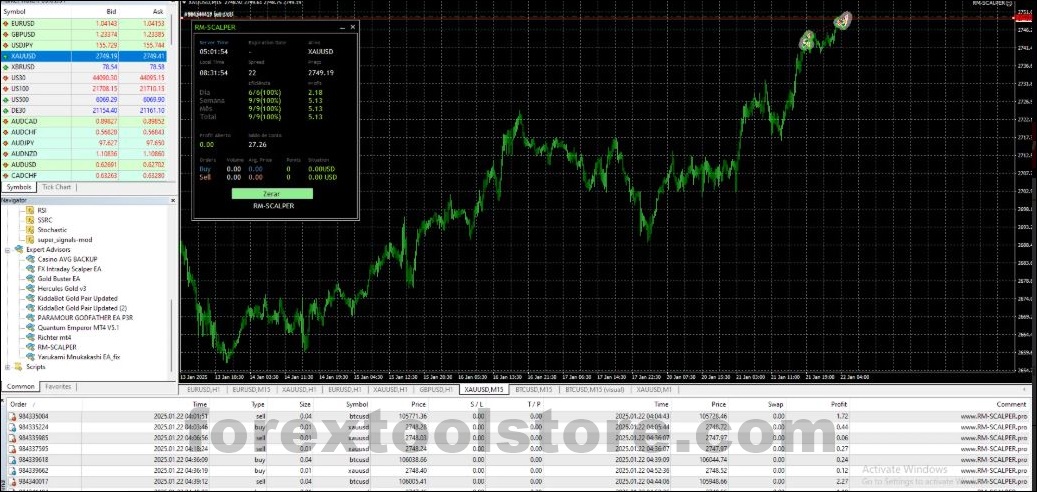The image size is (1037, 492).
Task: Click the Yarukami Mnukakashi EA_fix icon
Action: (30, 356)
